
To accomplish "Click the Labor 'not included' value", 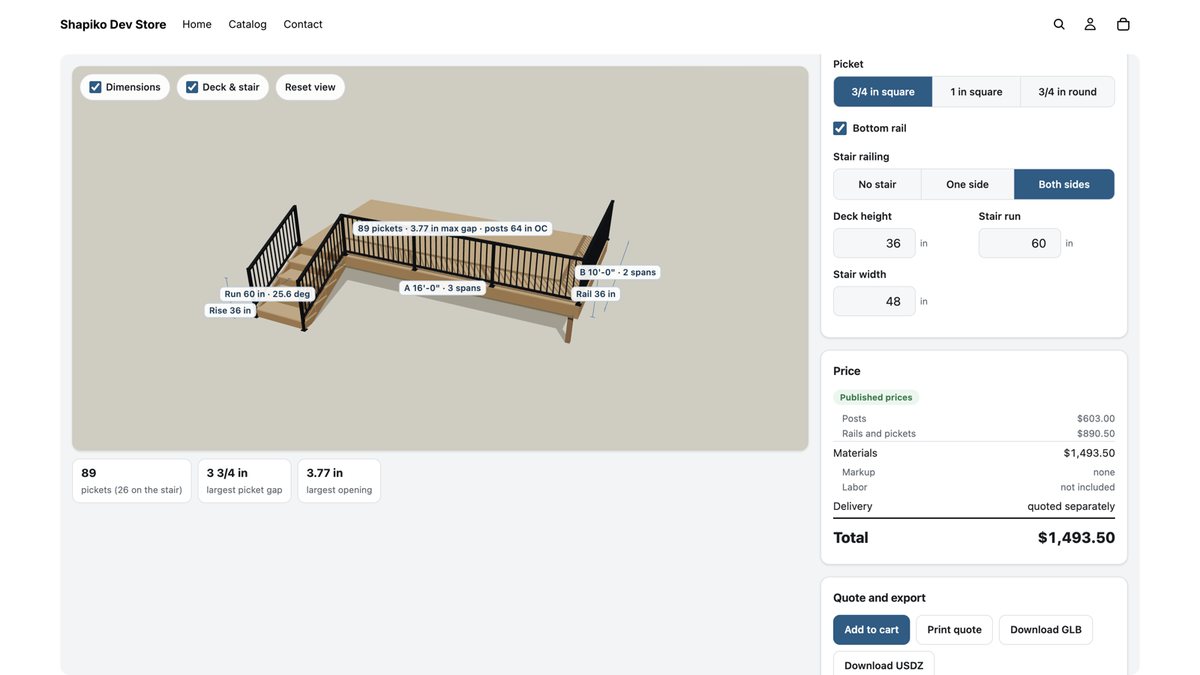I will (1088, 487).
